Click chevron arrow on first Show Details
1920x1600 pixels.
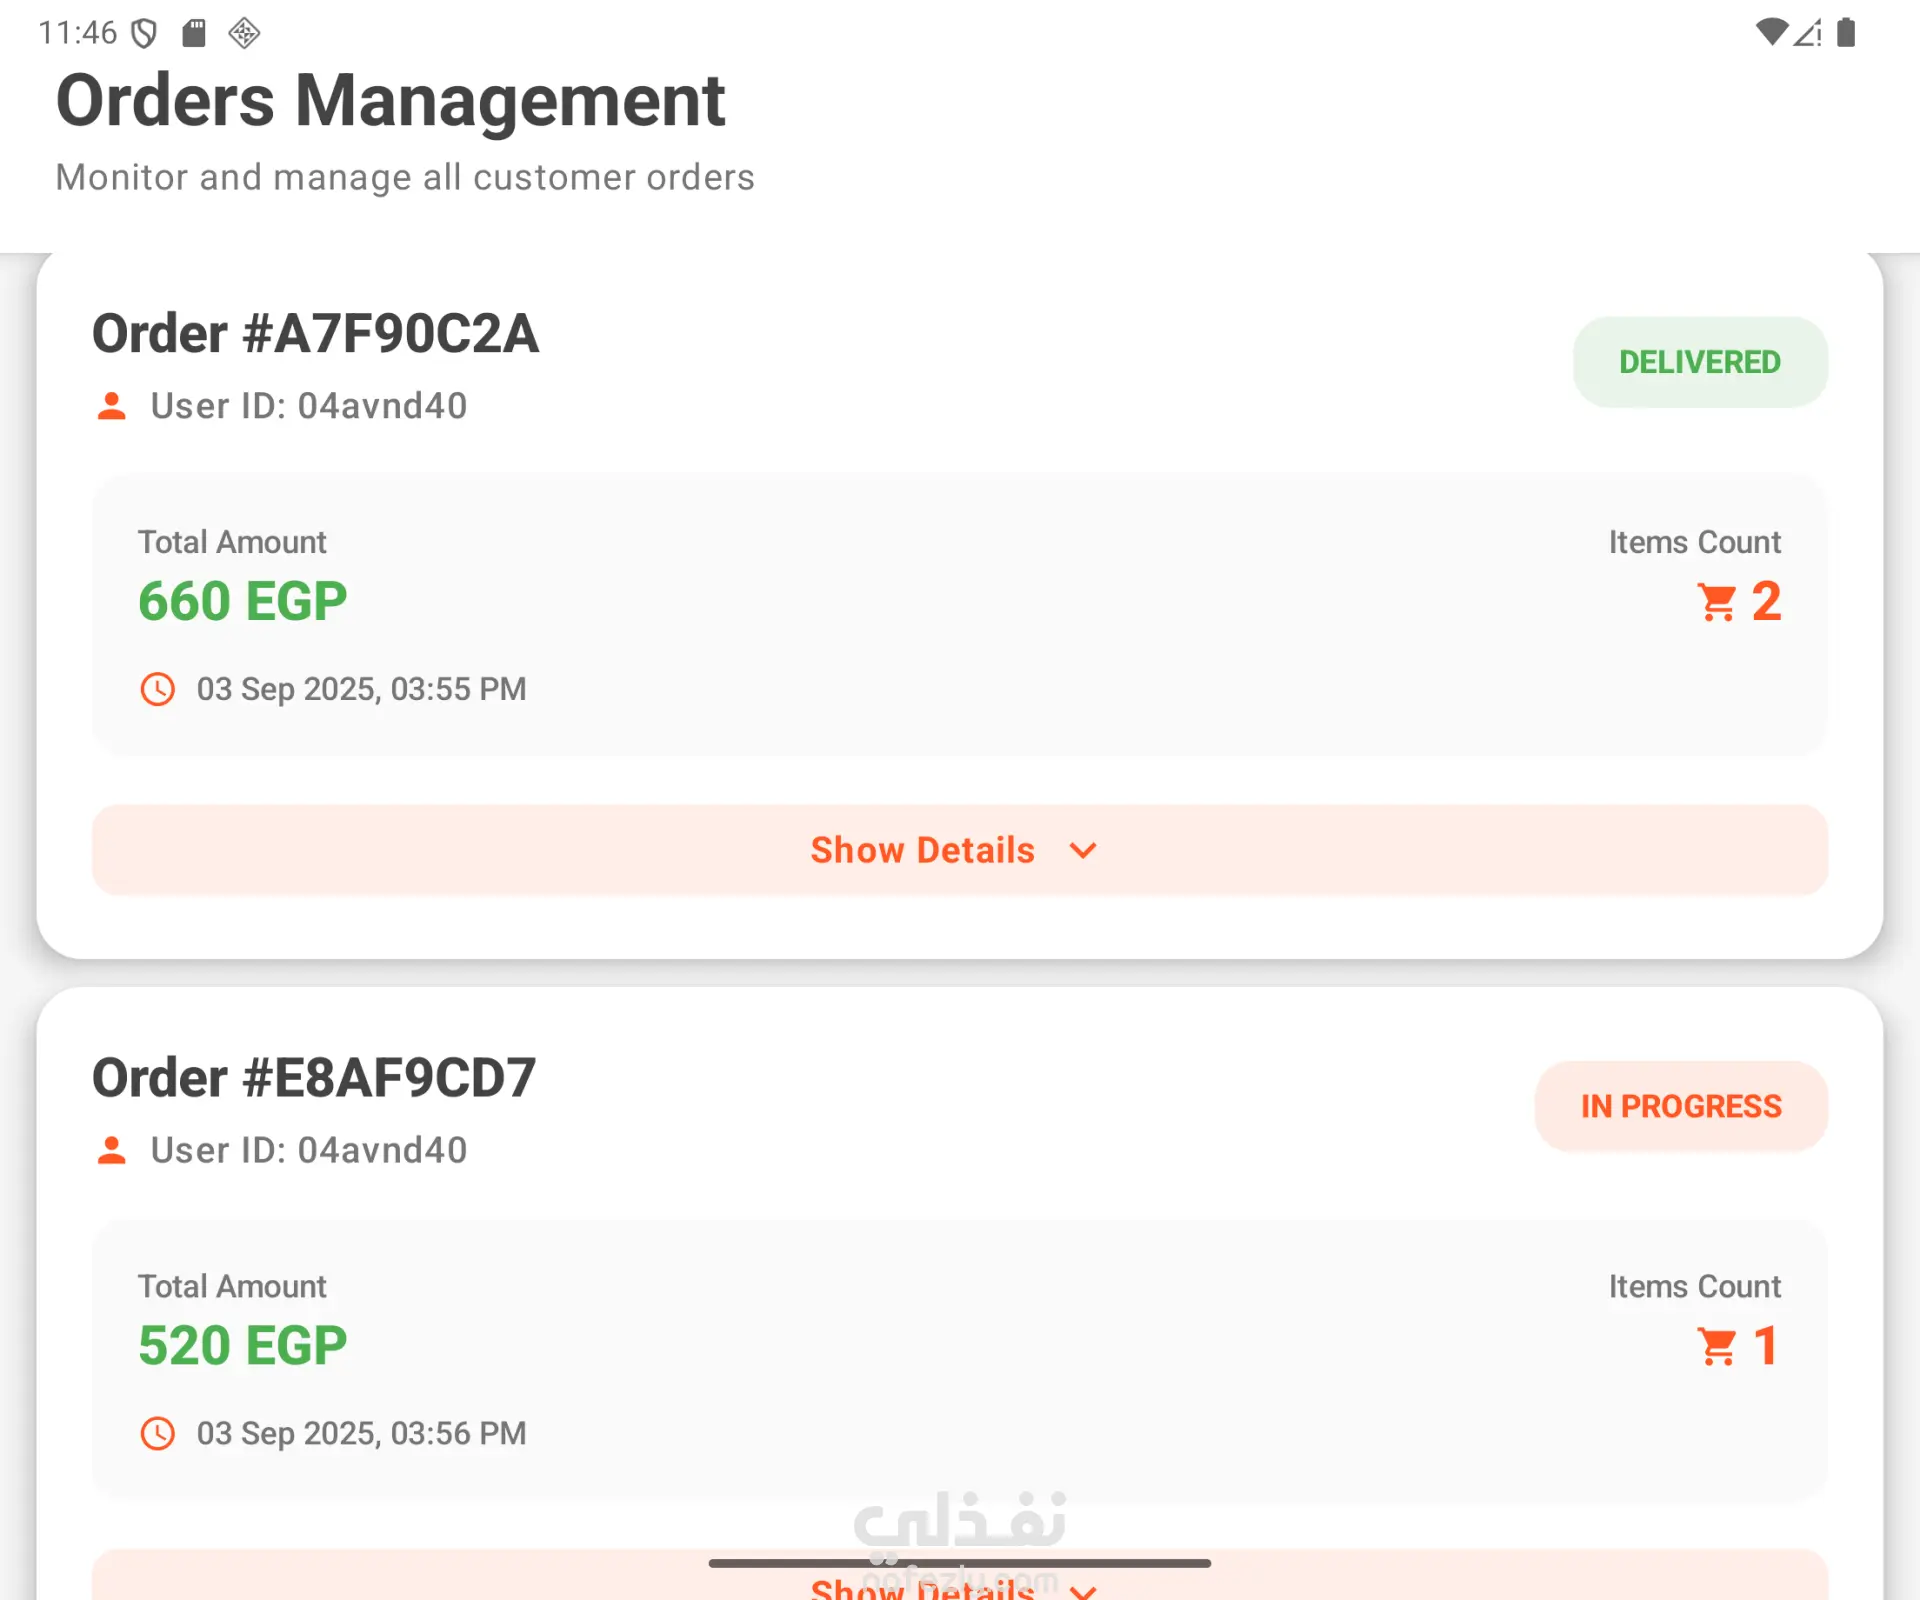point(1083,851)
